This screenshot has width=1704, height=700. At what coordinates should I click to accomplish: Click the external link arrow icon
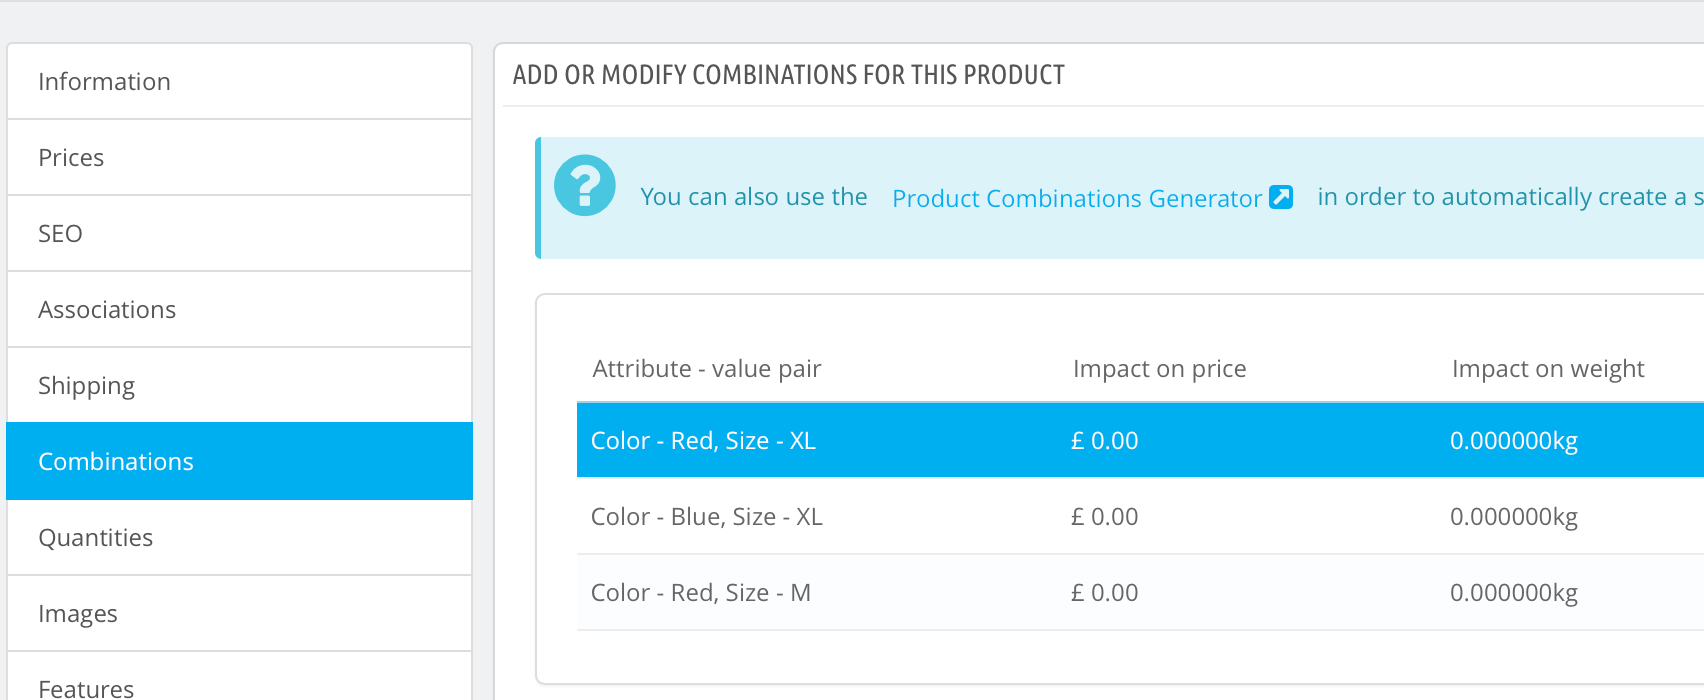[1281, 197]
